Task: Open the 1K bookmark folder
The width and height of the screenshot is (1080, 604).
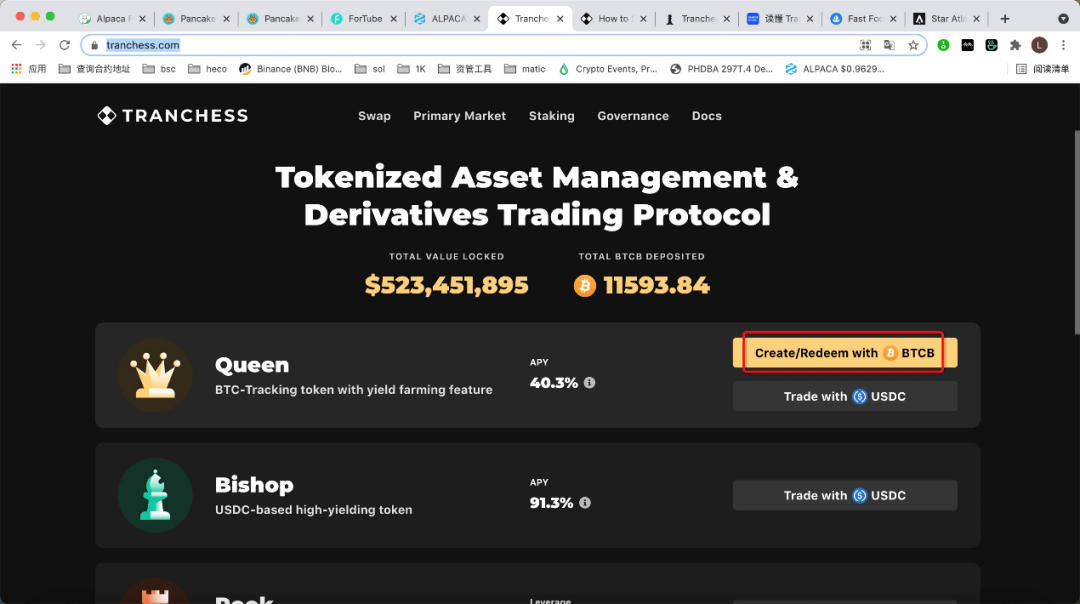Action: click(x=412, y=69)
